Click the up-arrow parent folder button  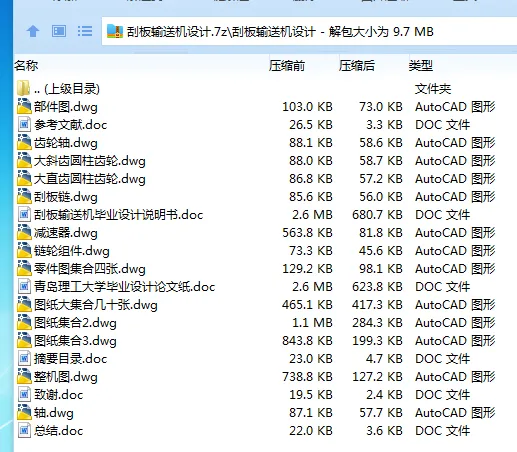click(33, 32)
